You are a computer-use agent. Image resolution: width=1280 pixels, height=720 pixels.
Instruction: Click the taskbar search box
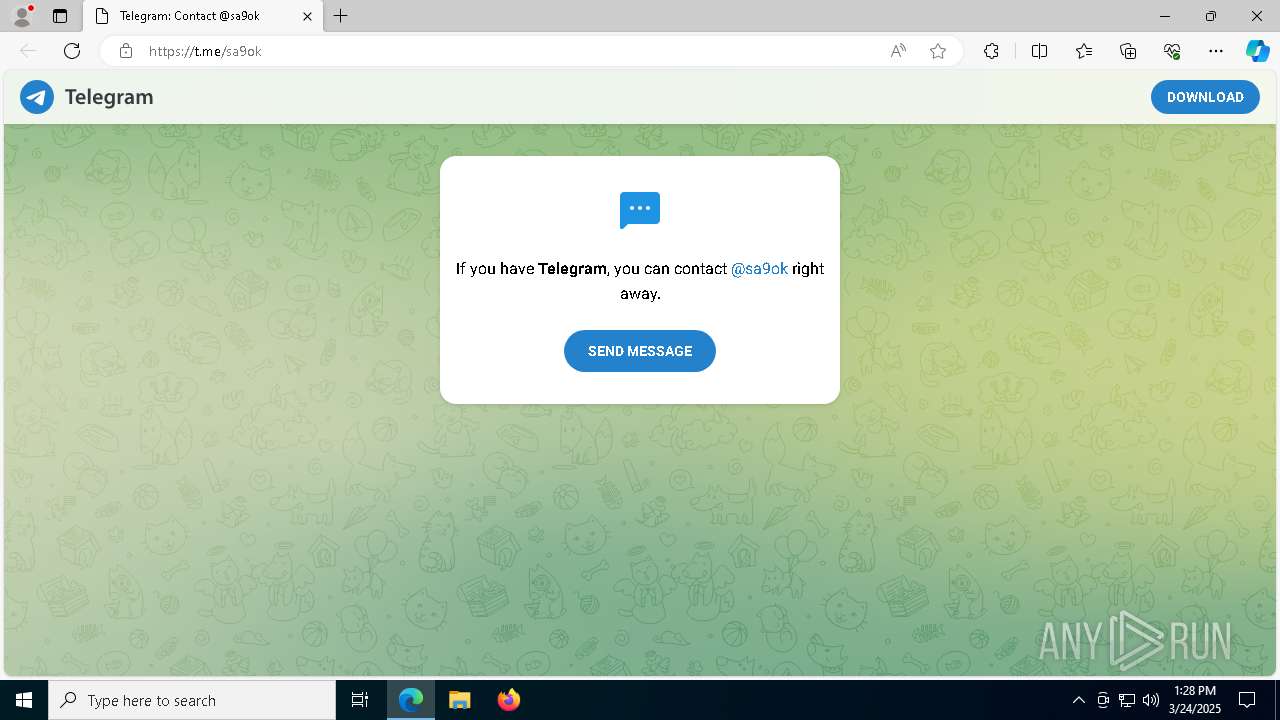[x=192, y=700]
